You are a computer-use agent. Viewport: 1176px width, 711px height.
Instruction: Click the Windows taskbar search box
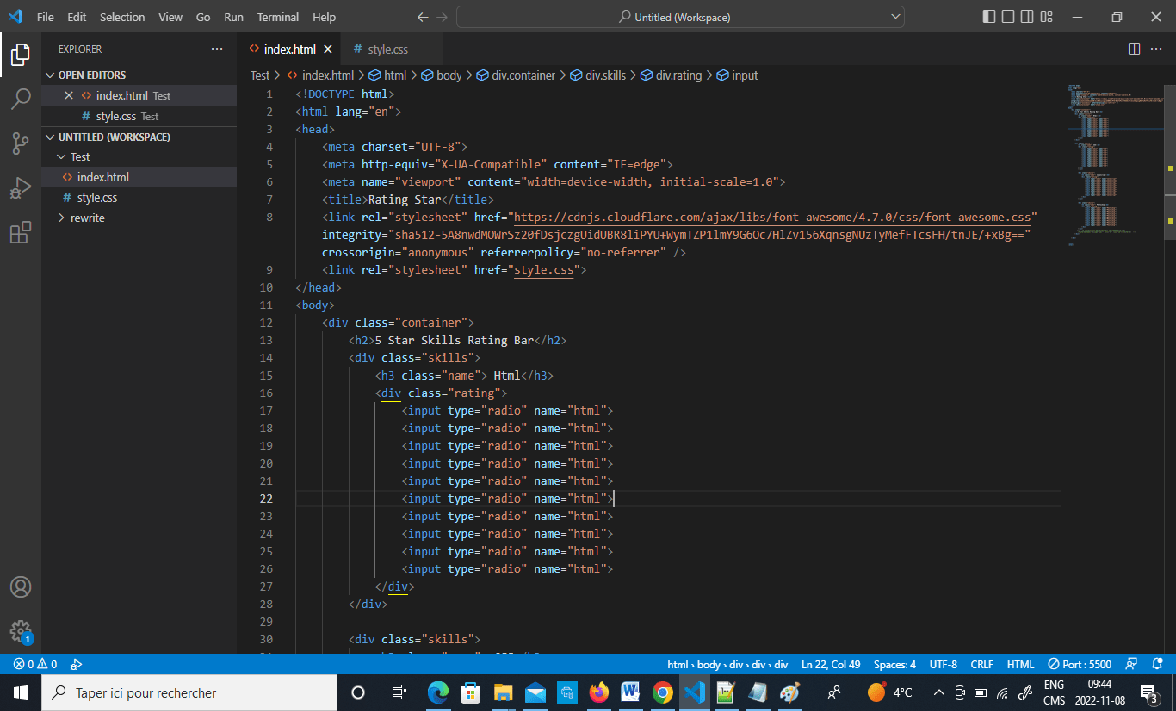point(189,692)
